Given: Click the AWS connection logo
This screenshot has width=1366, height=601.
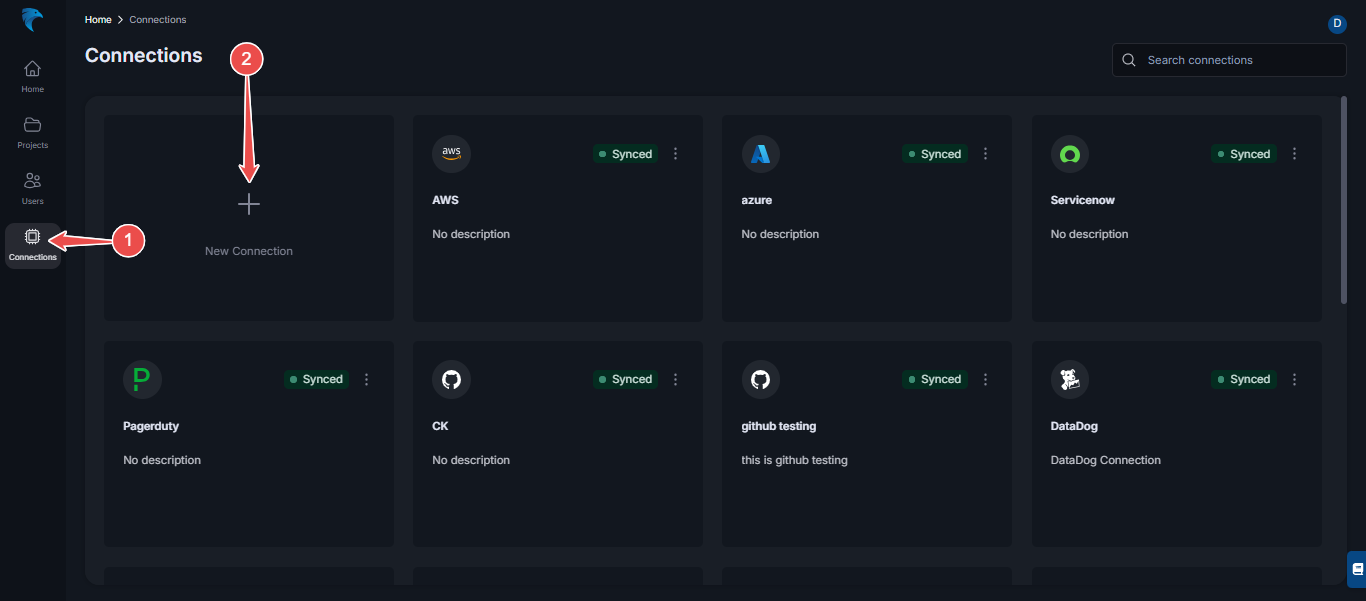Looking at the screenshot, I should pos(451,153).
